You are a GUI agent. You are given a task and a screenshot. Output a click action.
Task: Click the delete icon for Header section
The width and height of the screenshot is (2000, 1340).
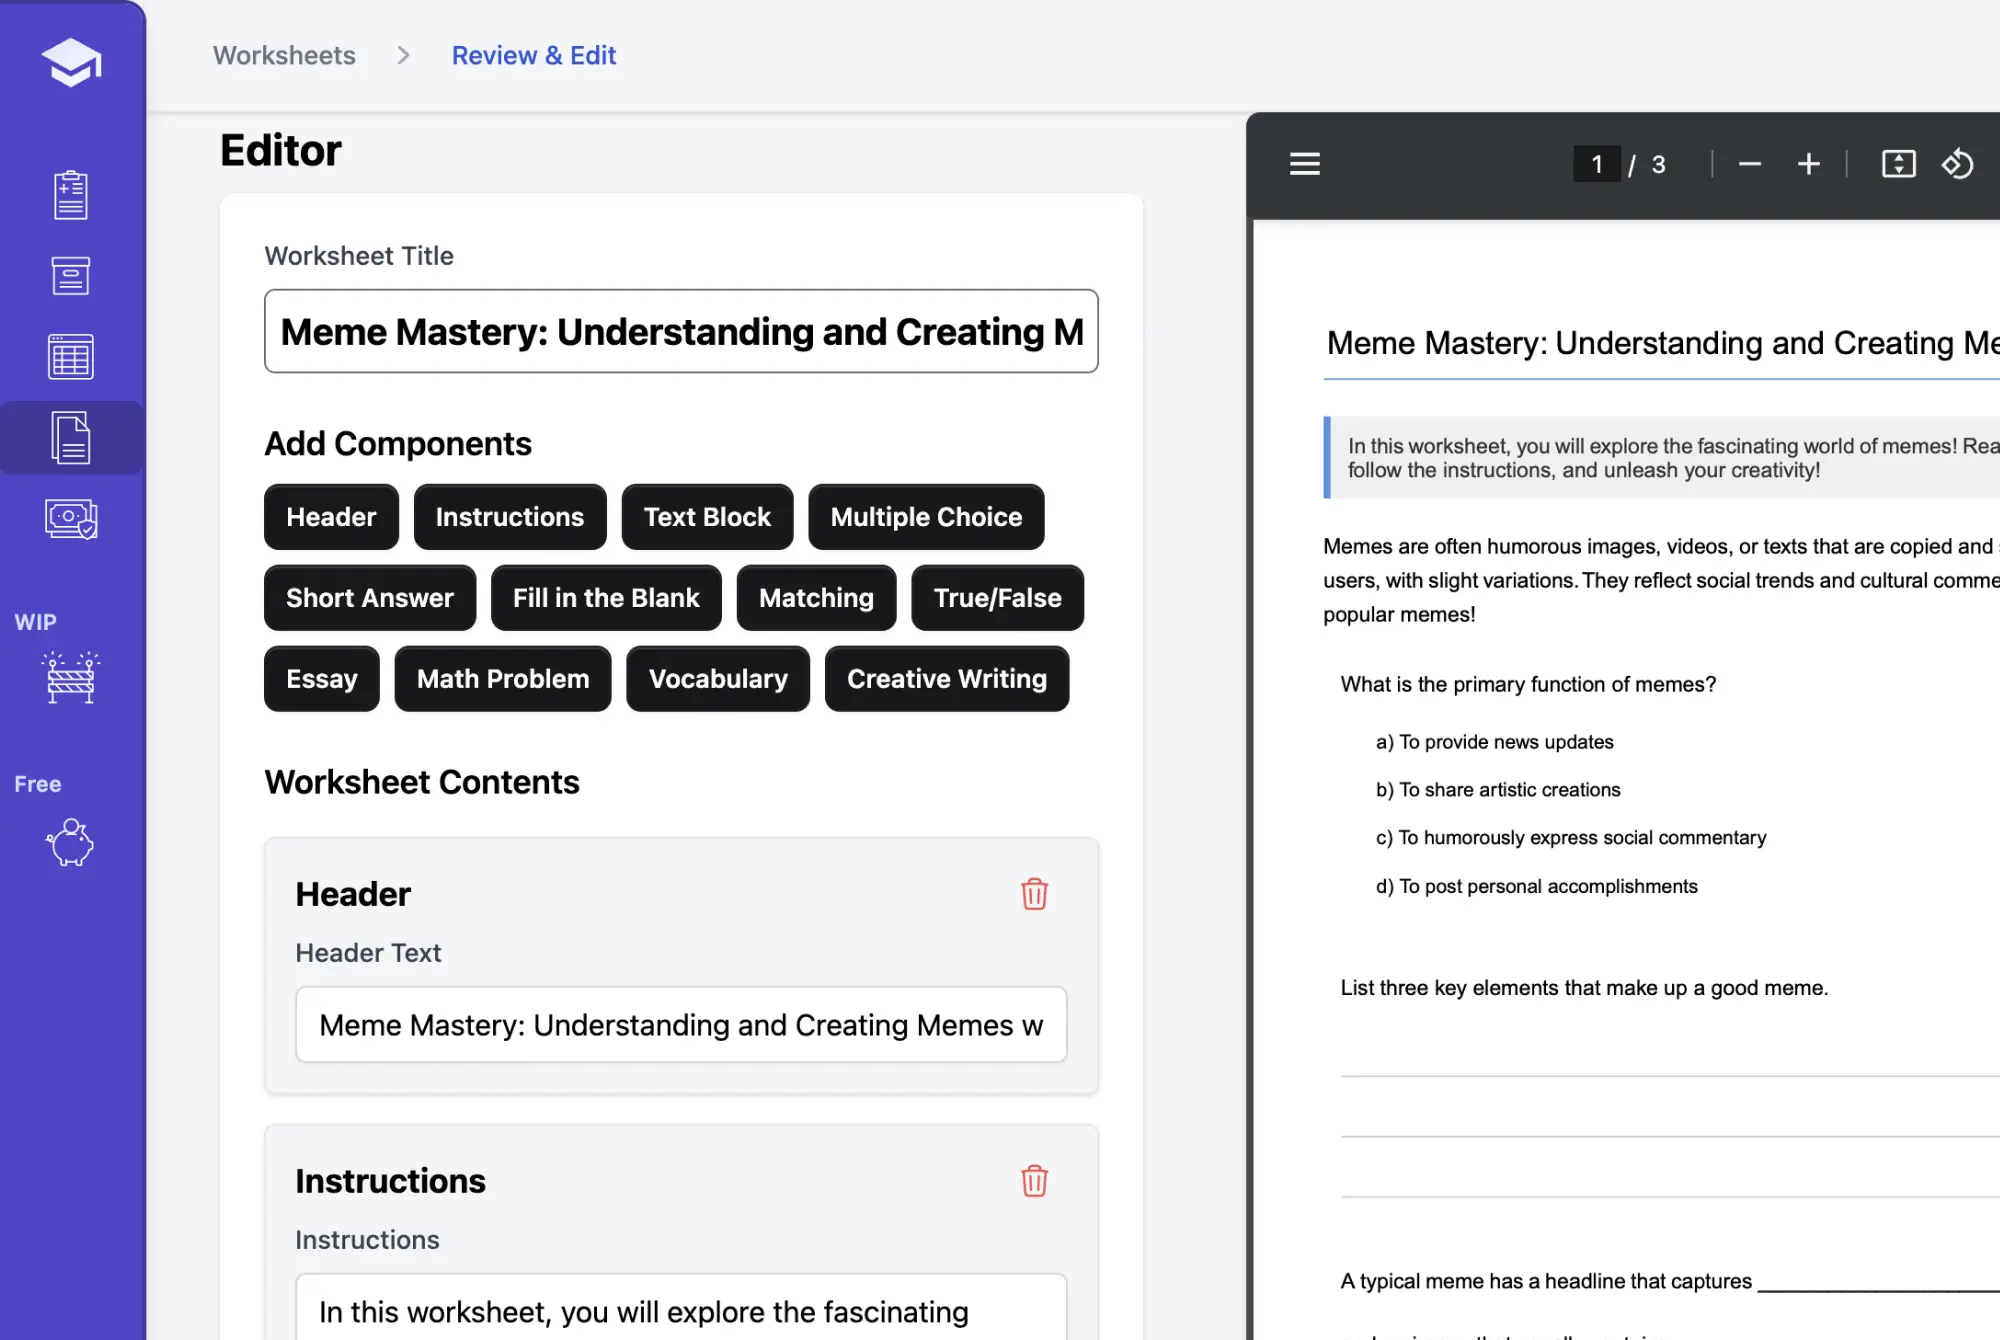[x=1033, y=893]
